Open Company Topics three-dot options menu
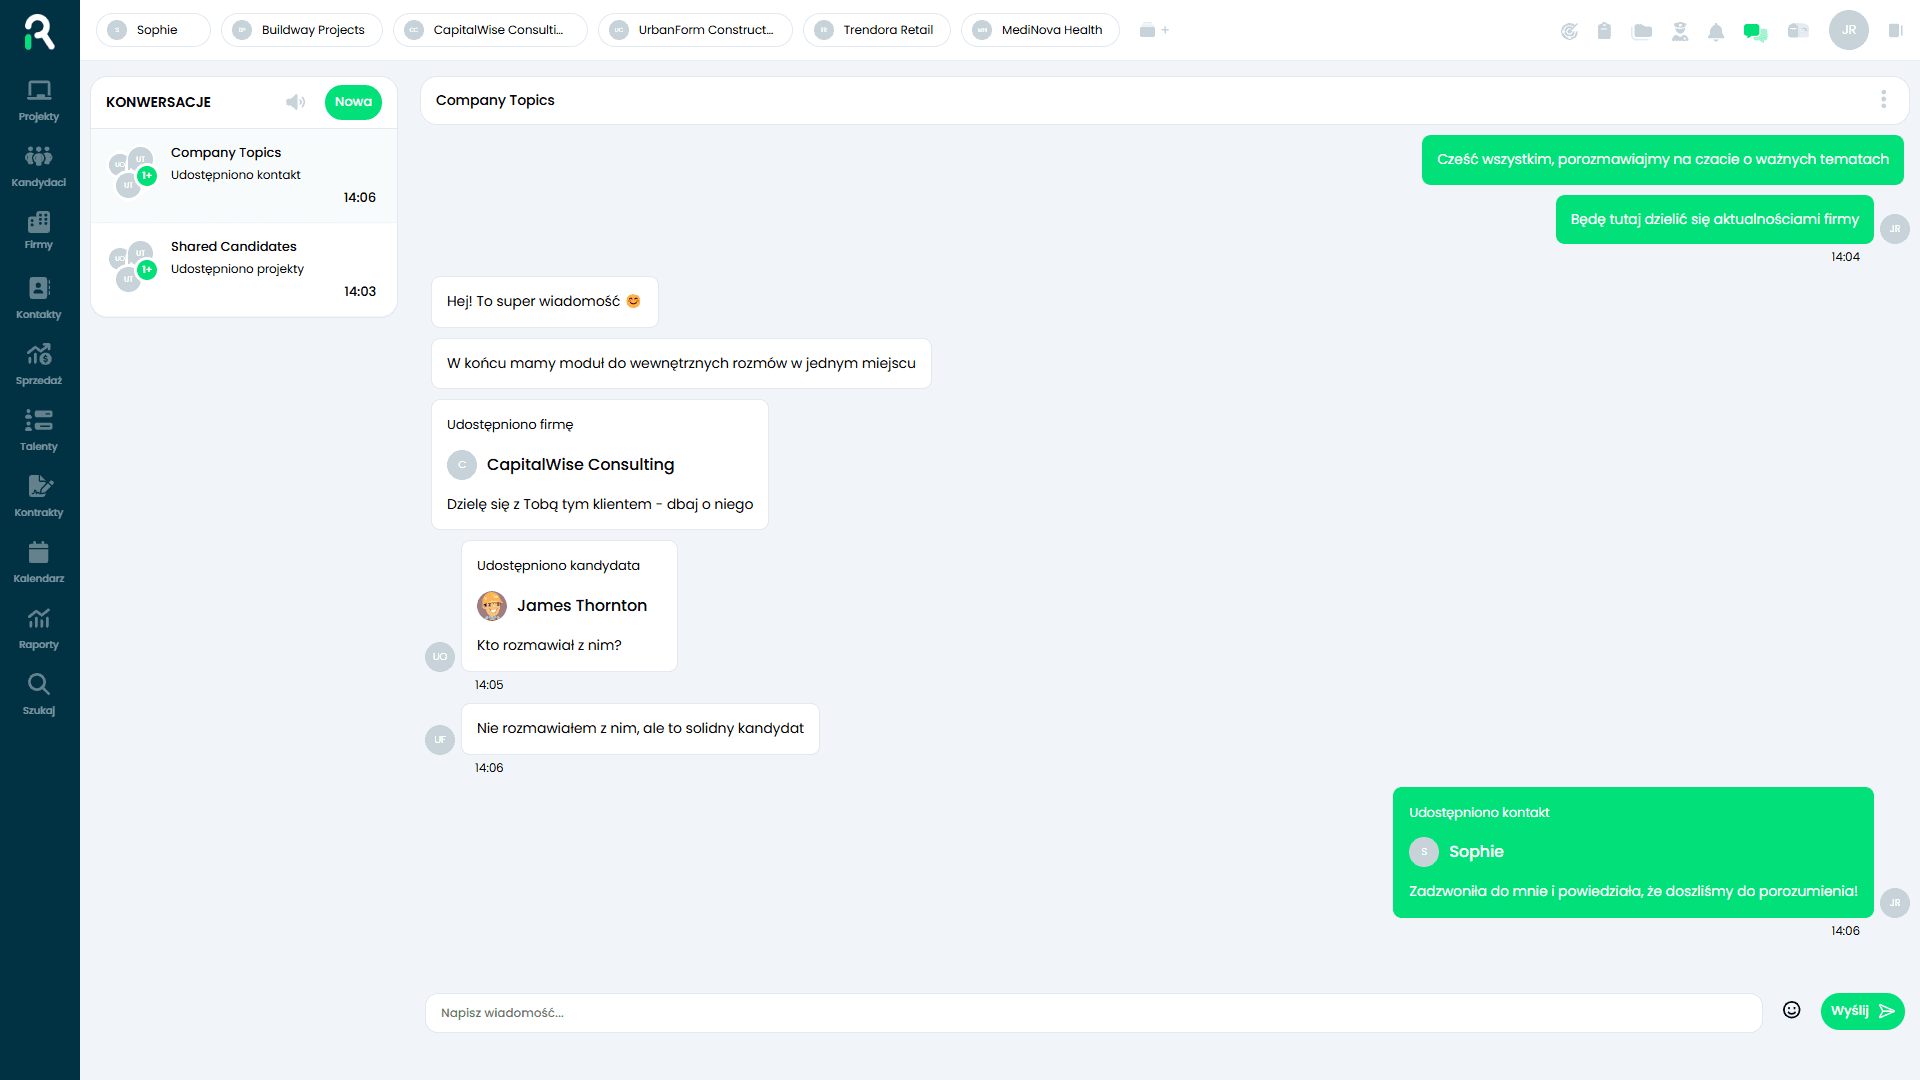This screenshot has width=1920, height=1080. coord(1883,100)
